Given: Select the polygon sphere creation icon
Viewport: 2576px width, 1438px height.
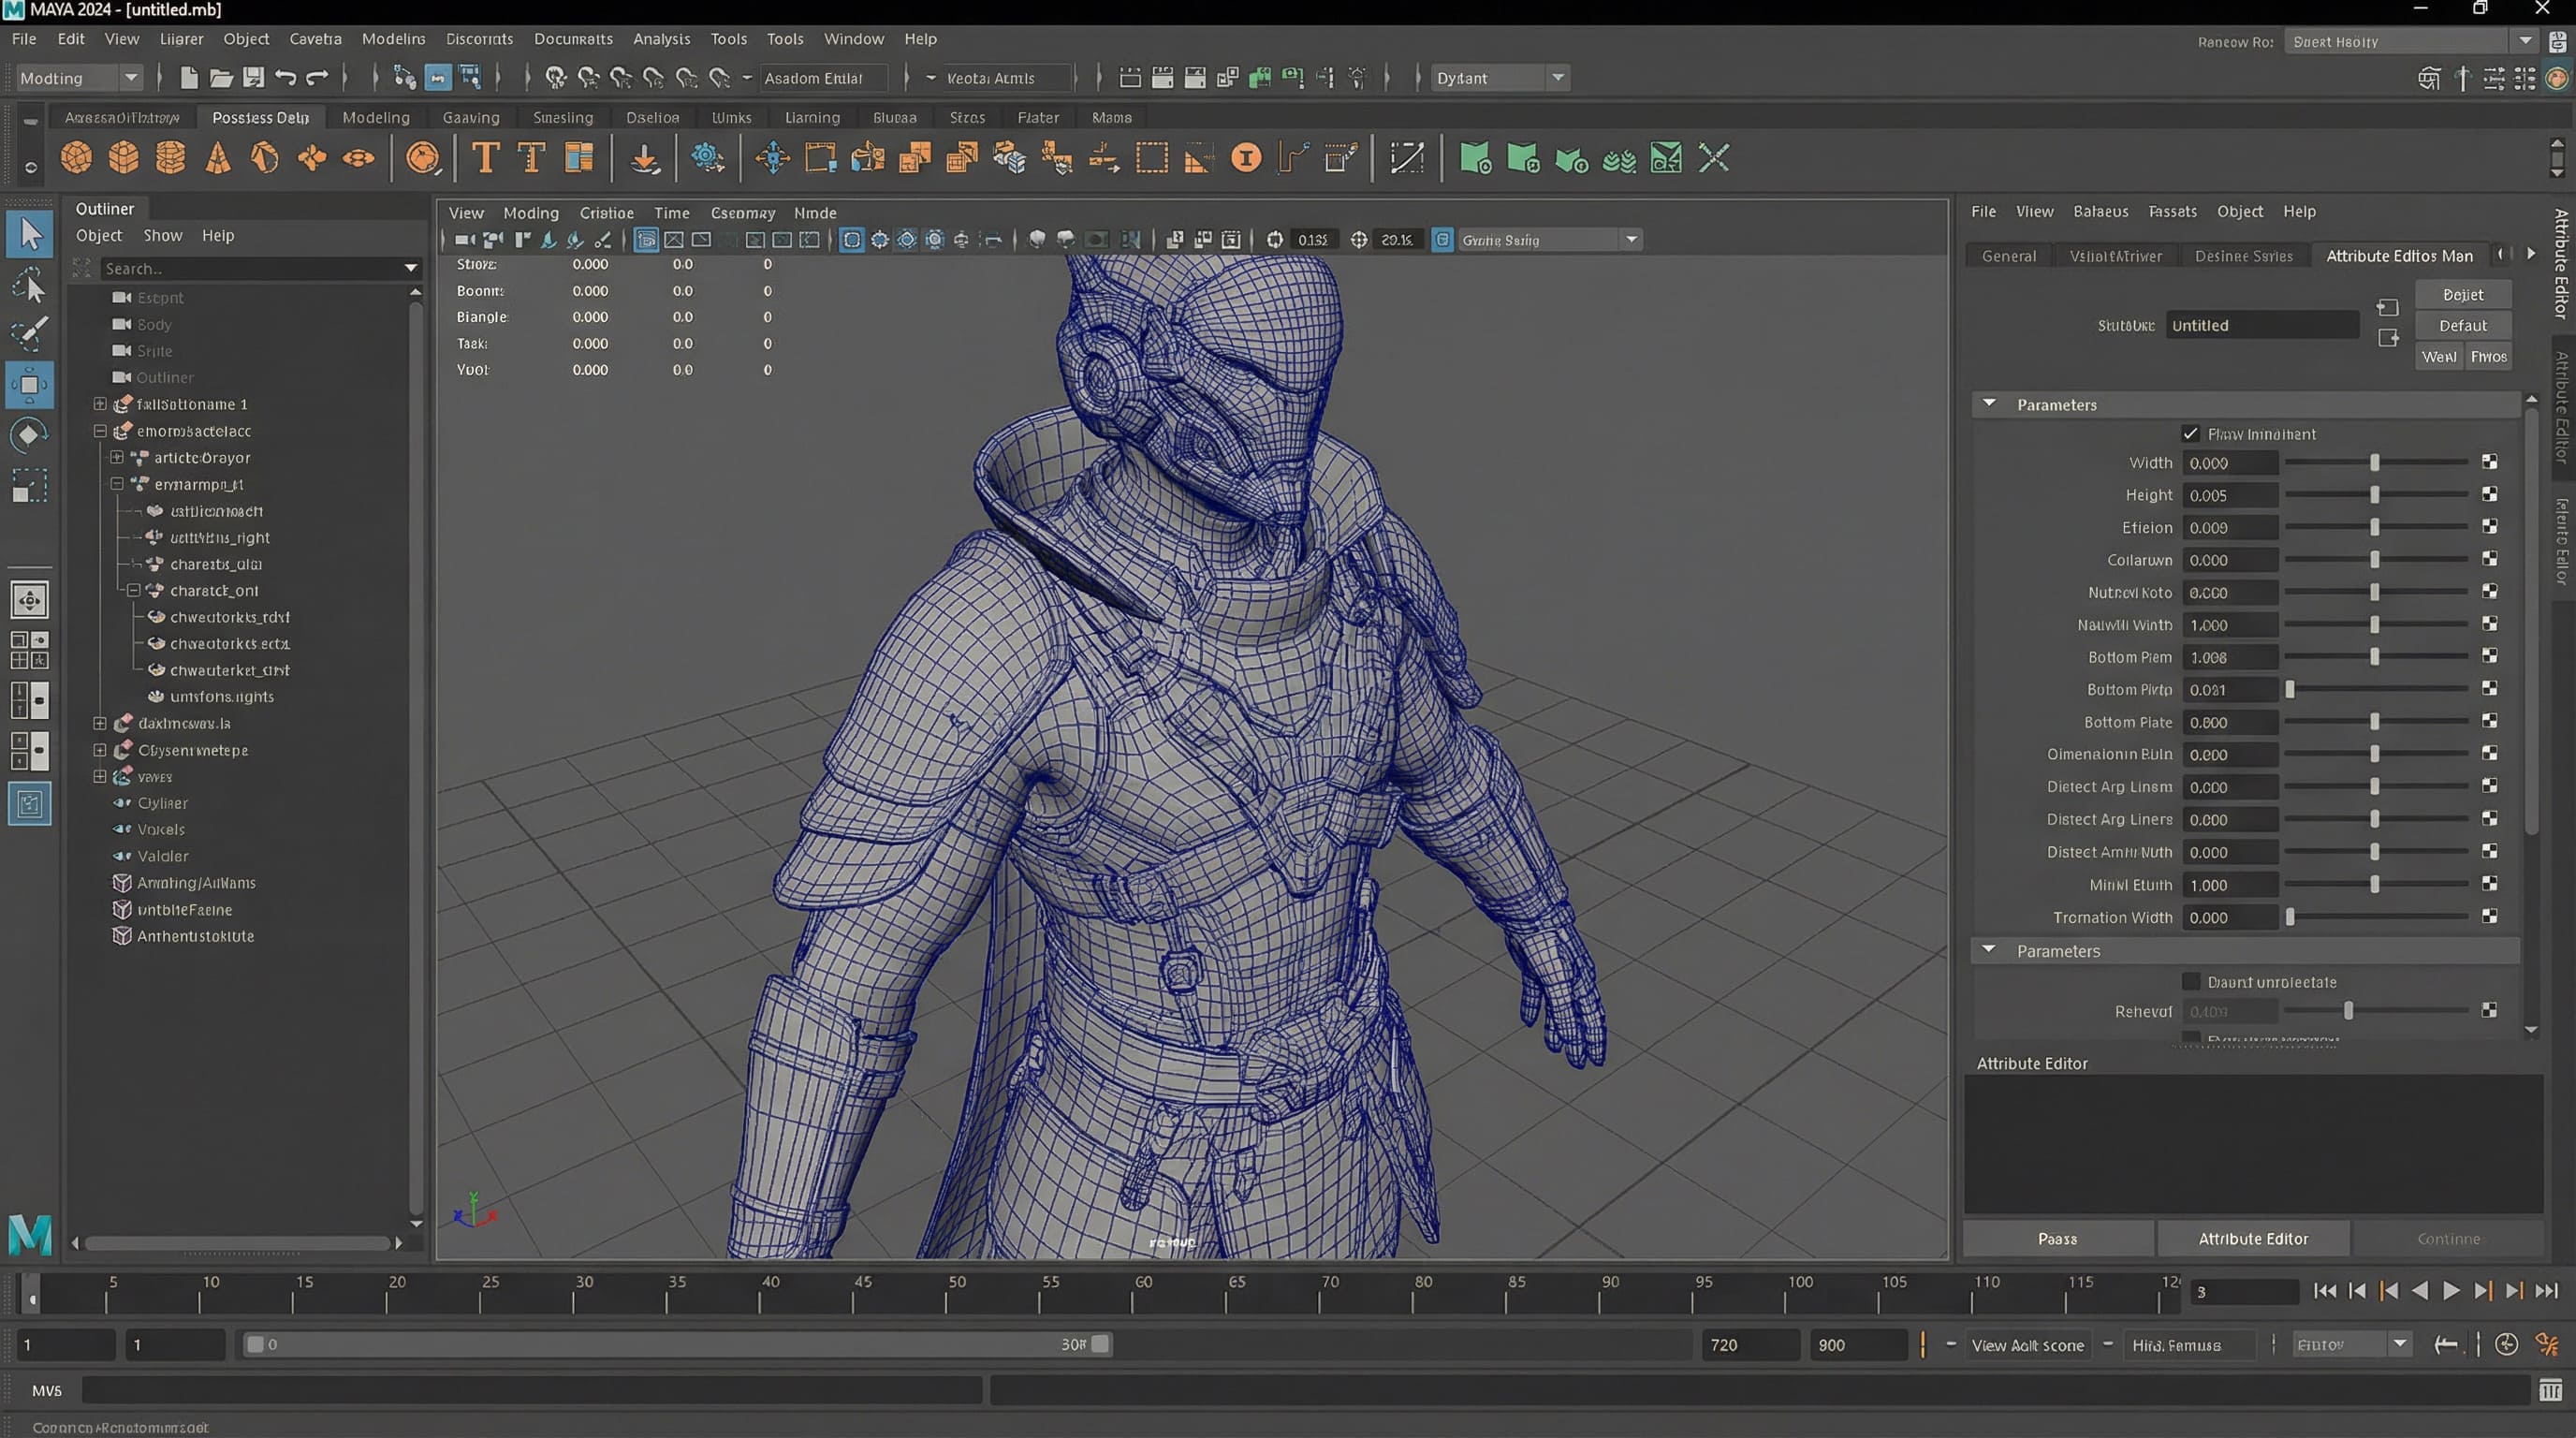Looking at the screenshot, I should (x=75, y=158).
